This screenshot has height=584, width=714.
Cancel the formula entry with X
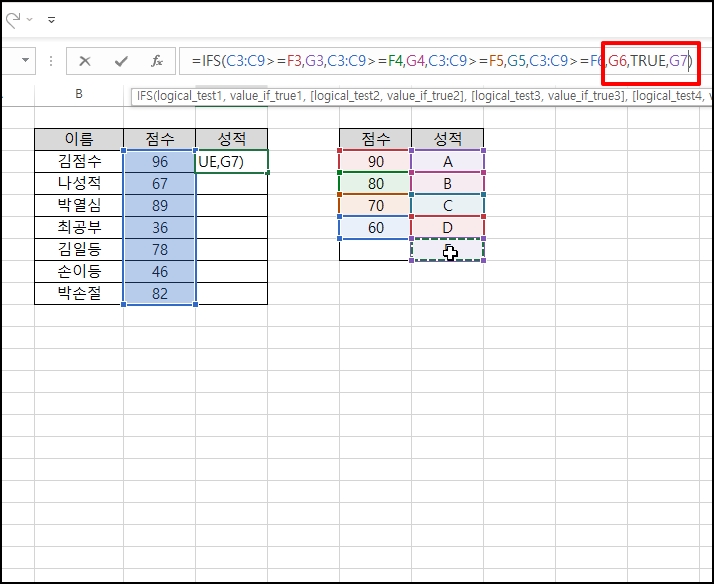(x=85, y=61)
